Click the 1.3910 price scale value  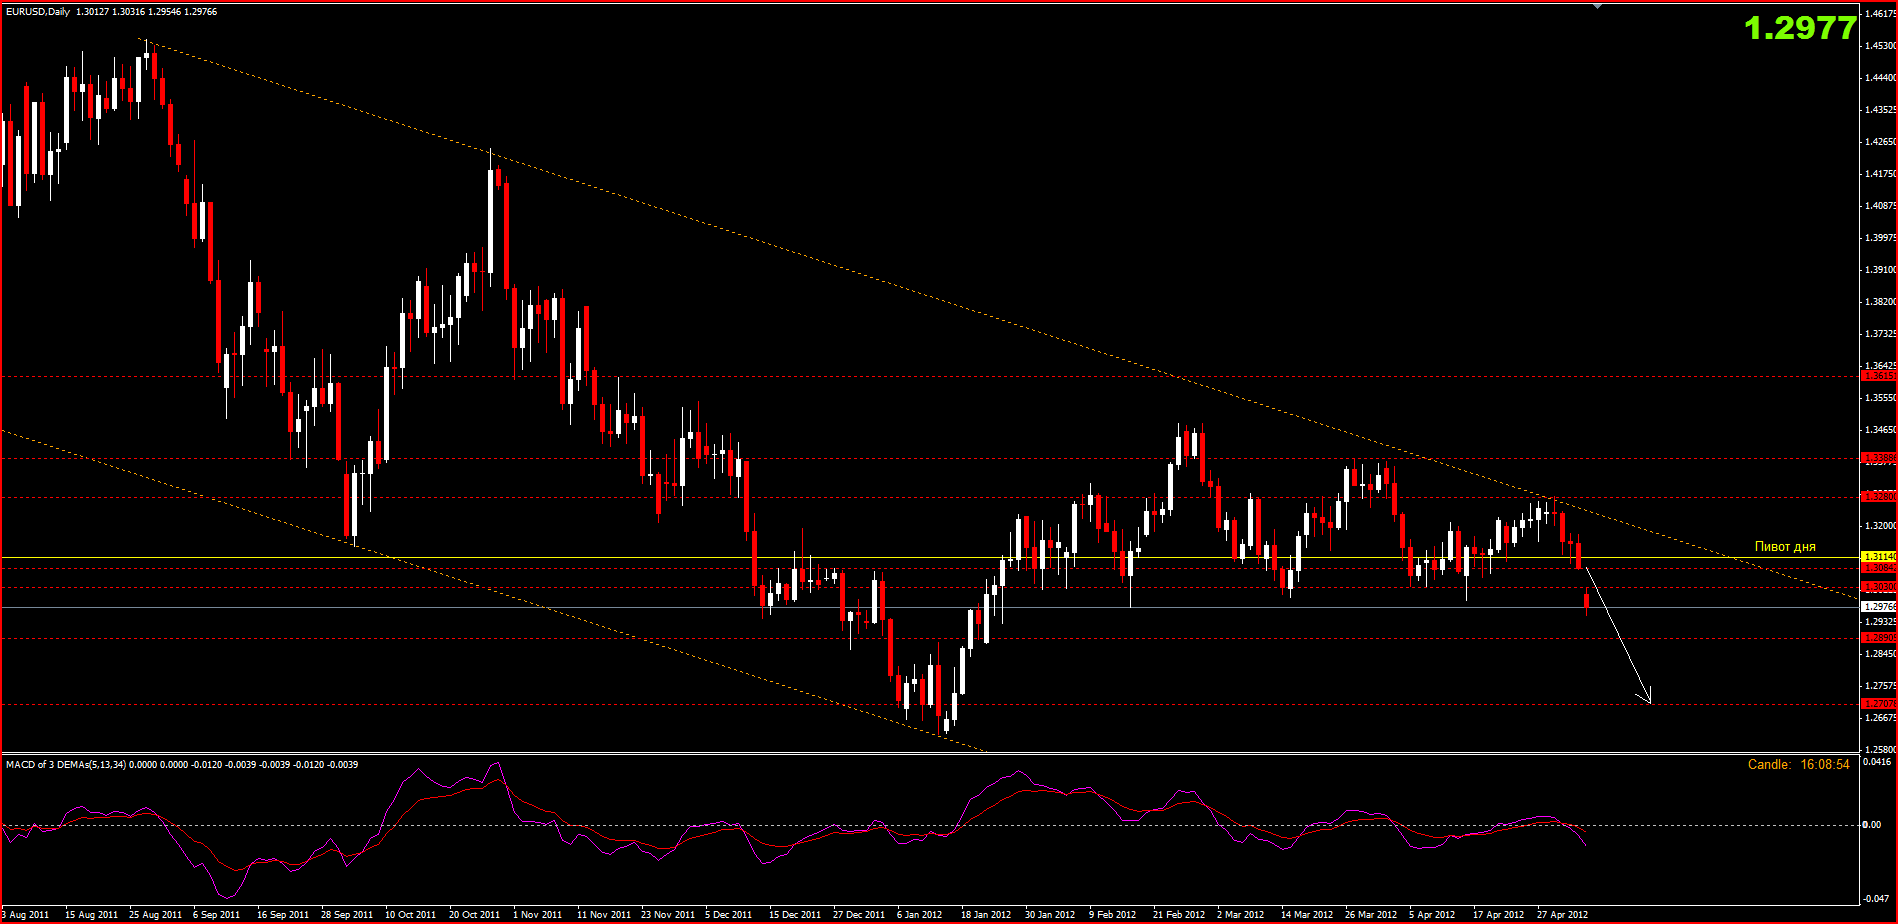(1881, 270)
